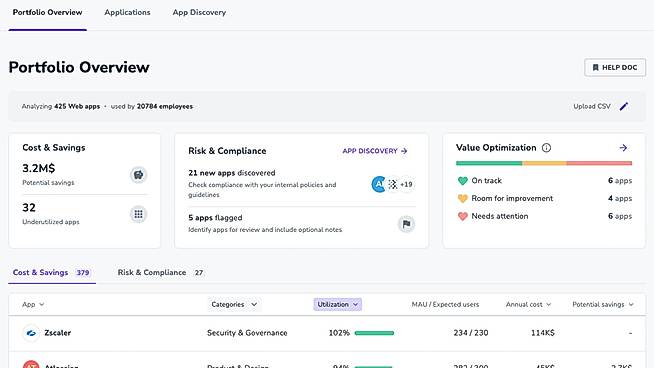
Task: Select the Risk & Compliance 27 table tab
Action: coord(161,272)
